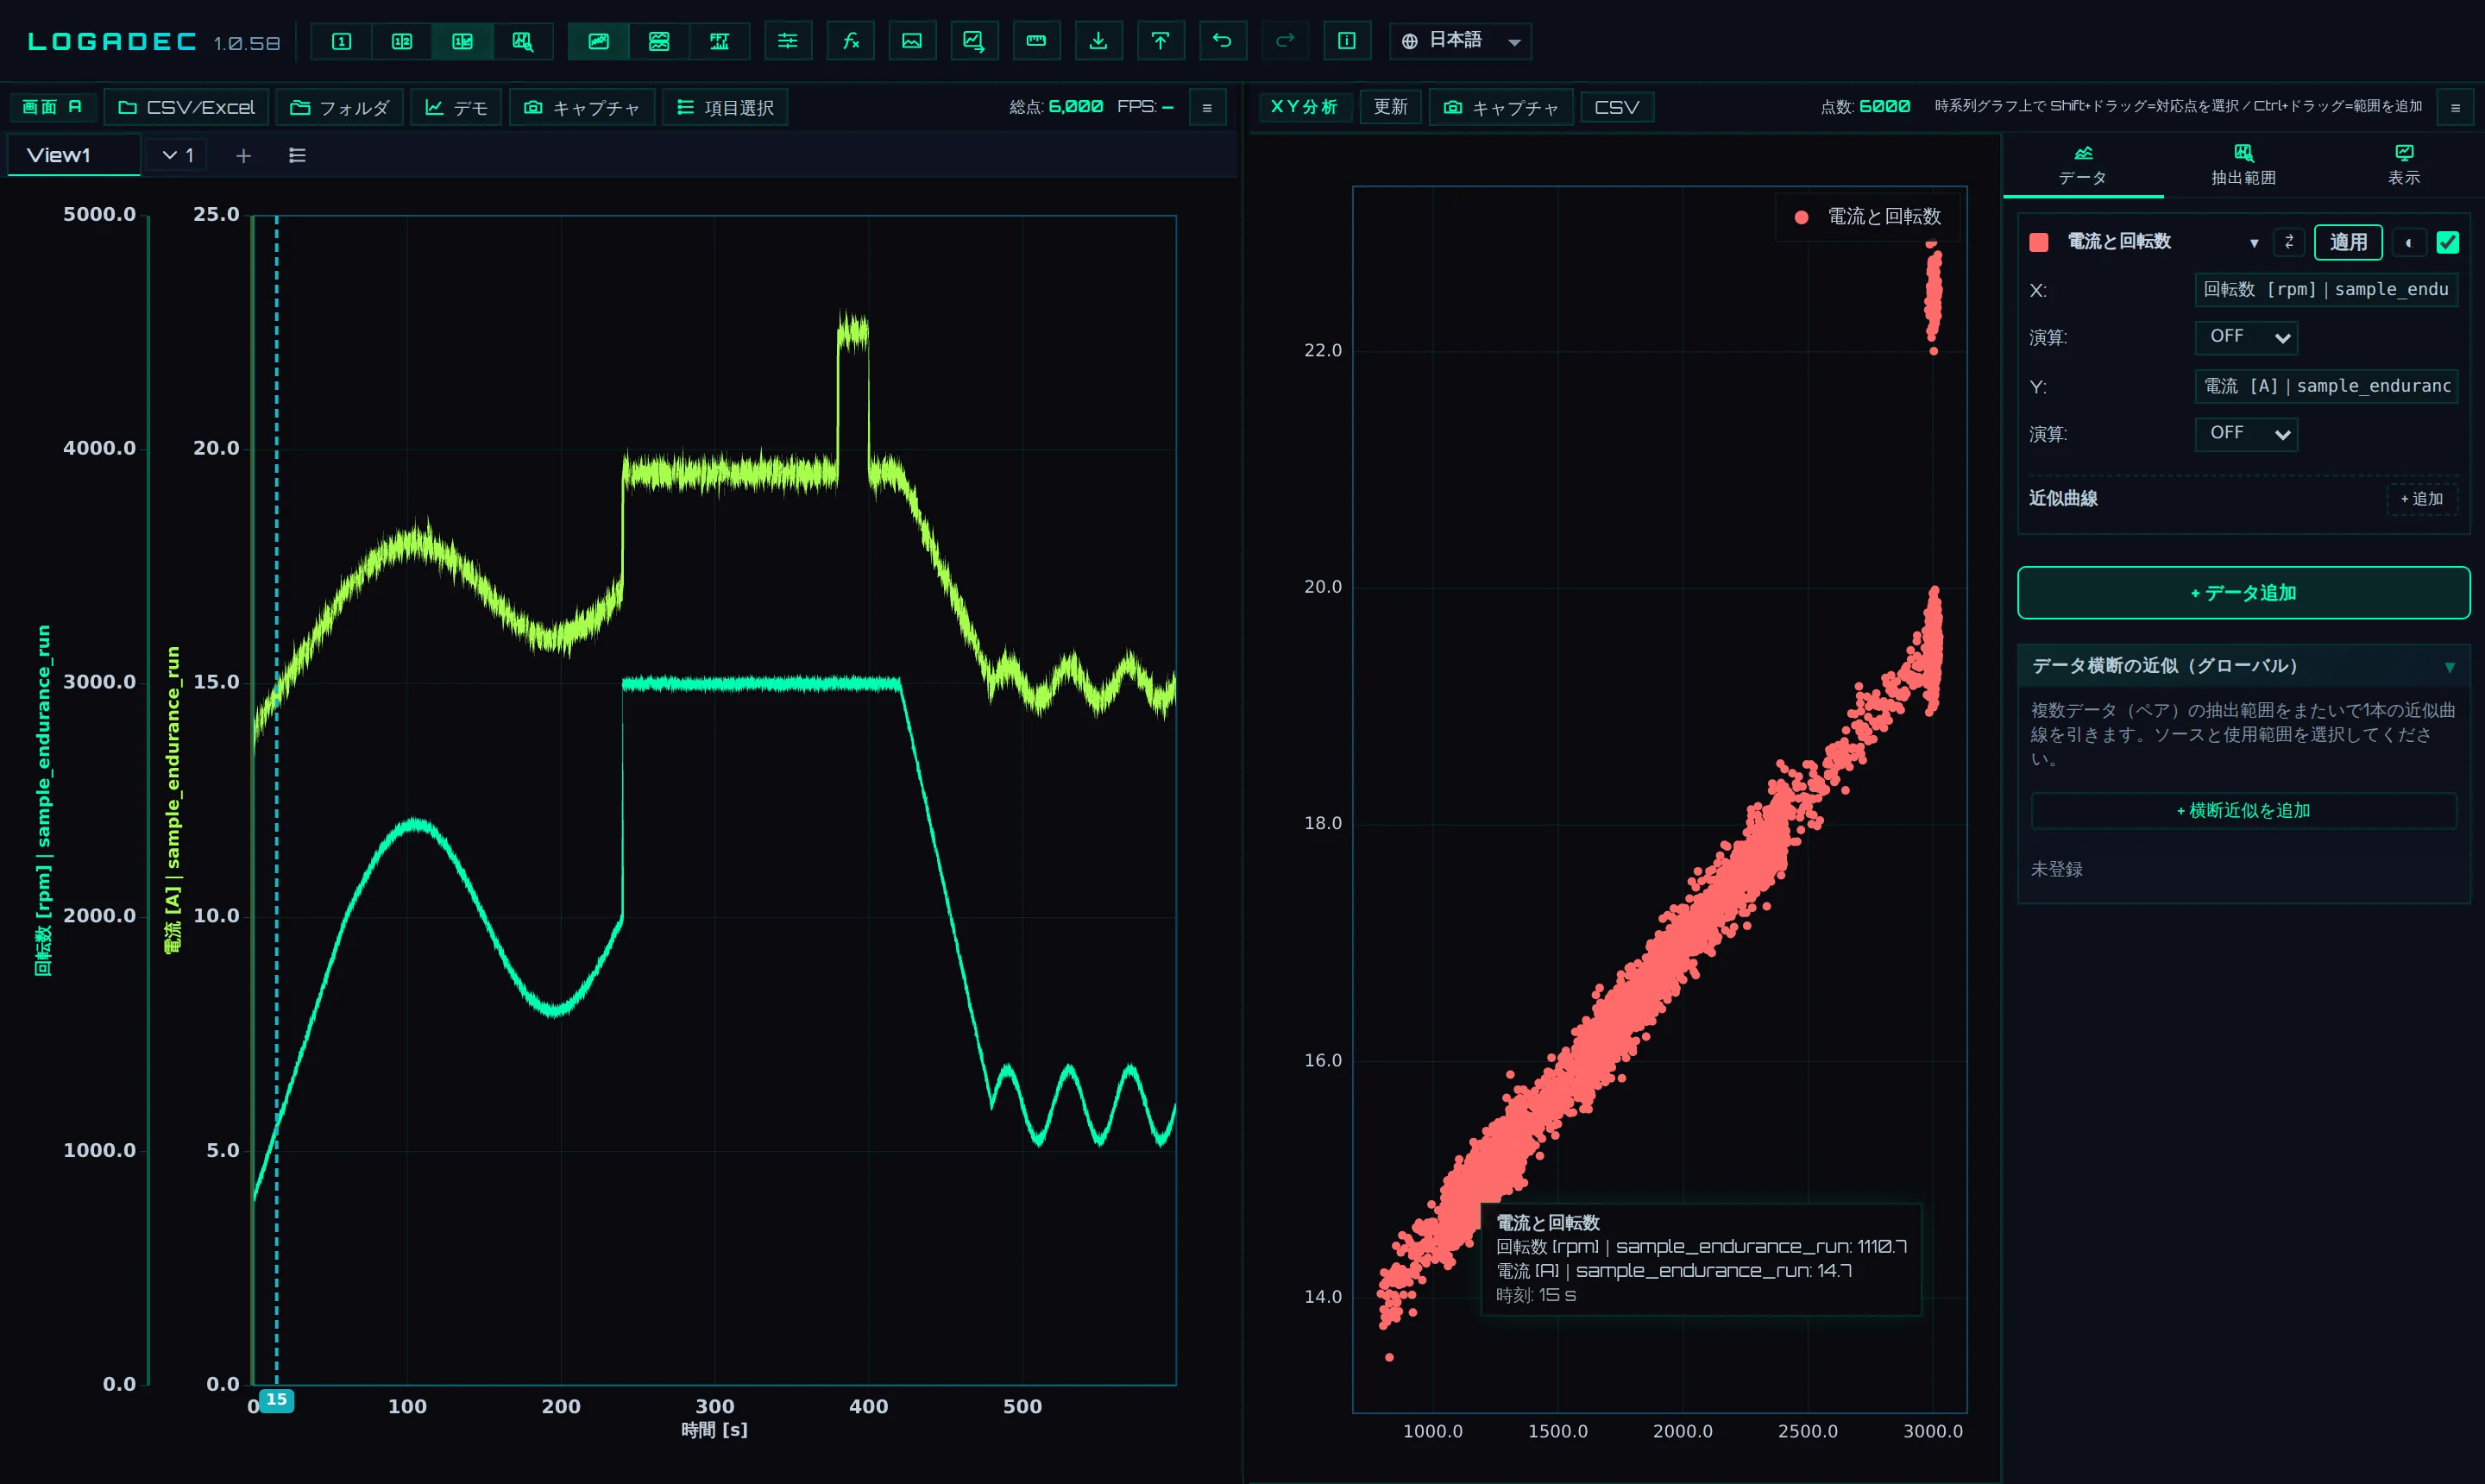Click the undo arrow icon
2485x1484 pixels.
(1222, 41)
